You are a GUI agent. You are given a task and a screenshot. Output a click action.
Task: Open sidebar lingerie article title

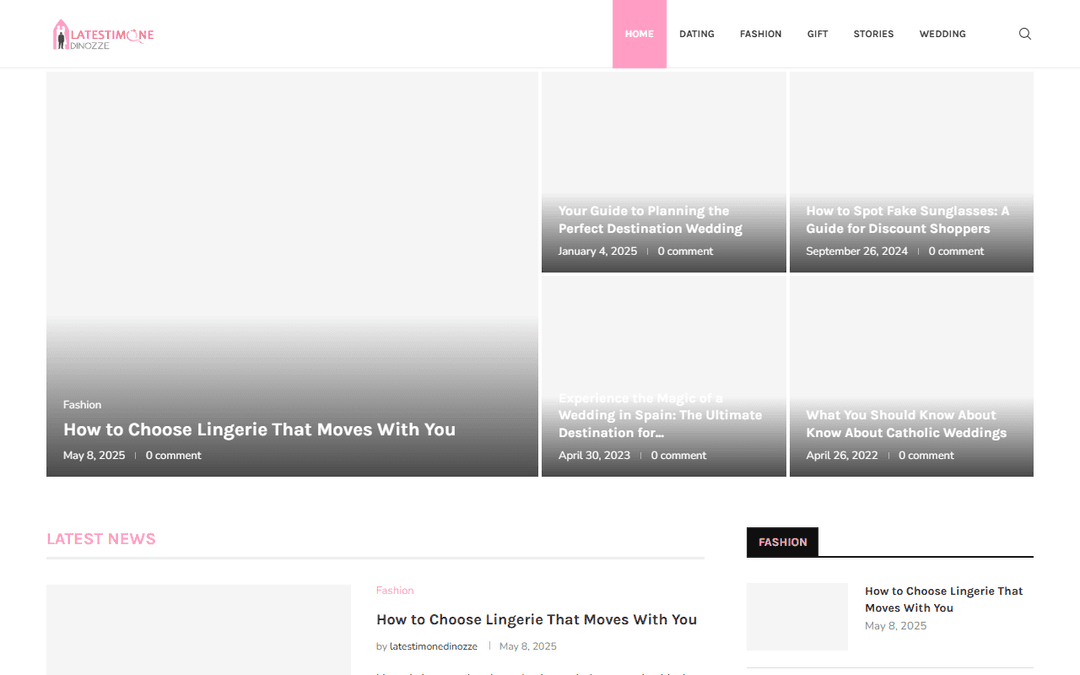[x=943, y=599]
